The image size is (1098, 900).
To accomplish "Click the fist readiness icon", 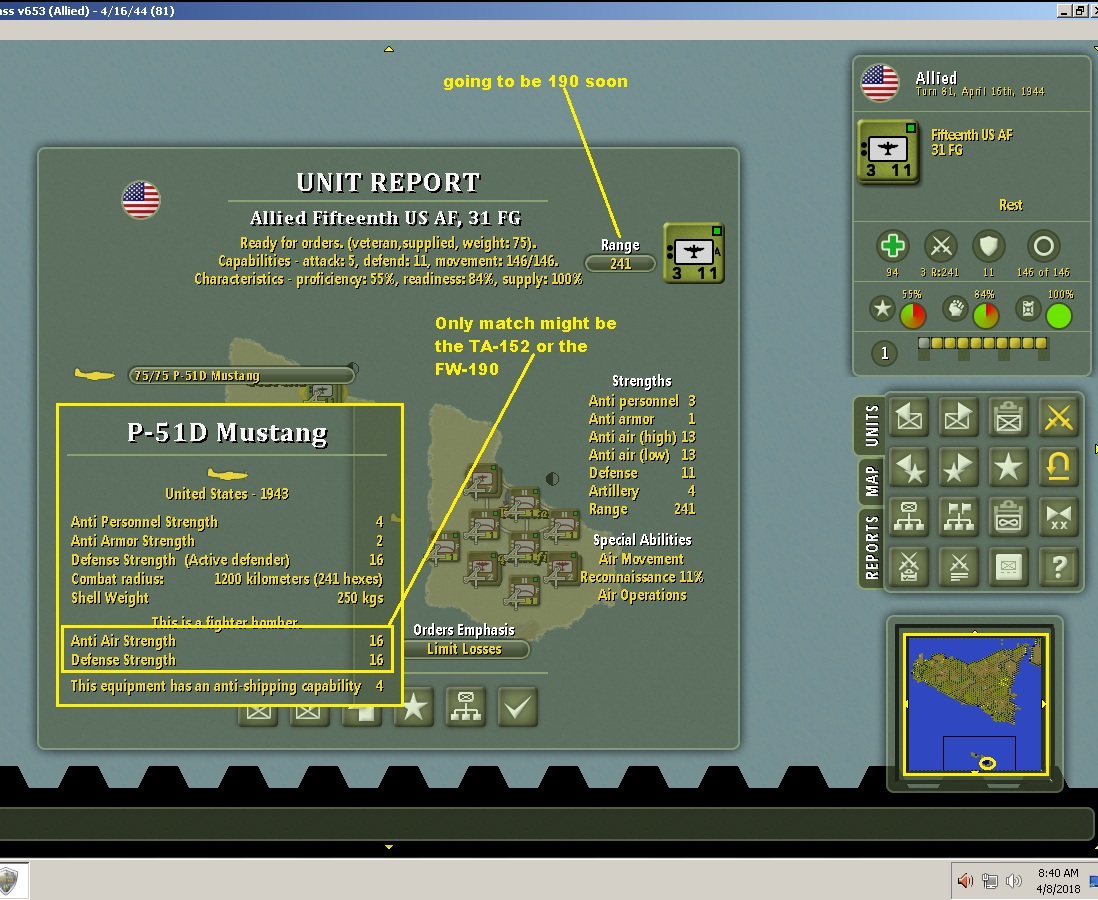I will coord(955,308).
